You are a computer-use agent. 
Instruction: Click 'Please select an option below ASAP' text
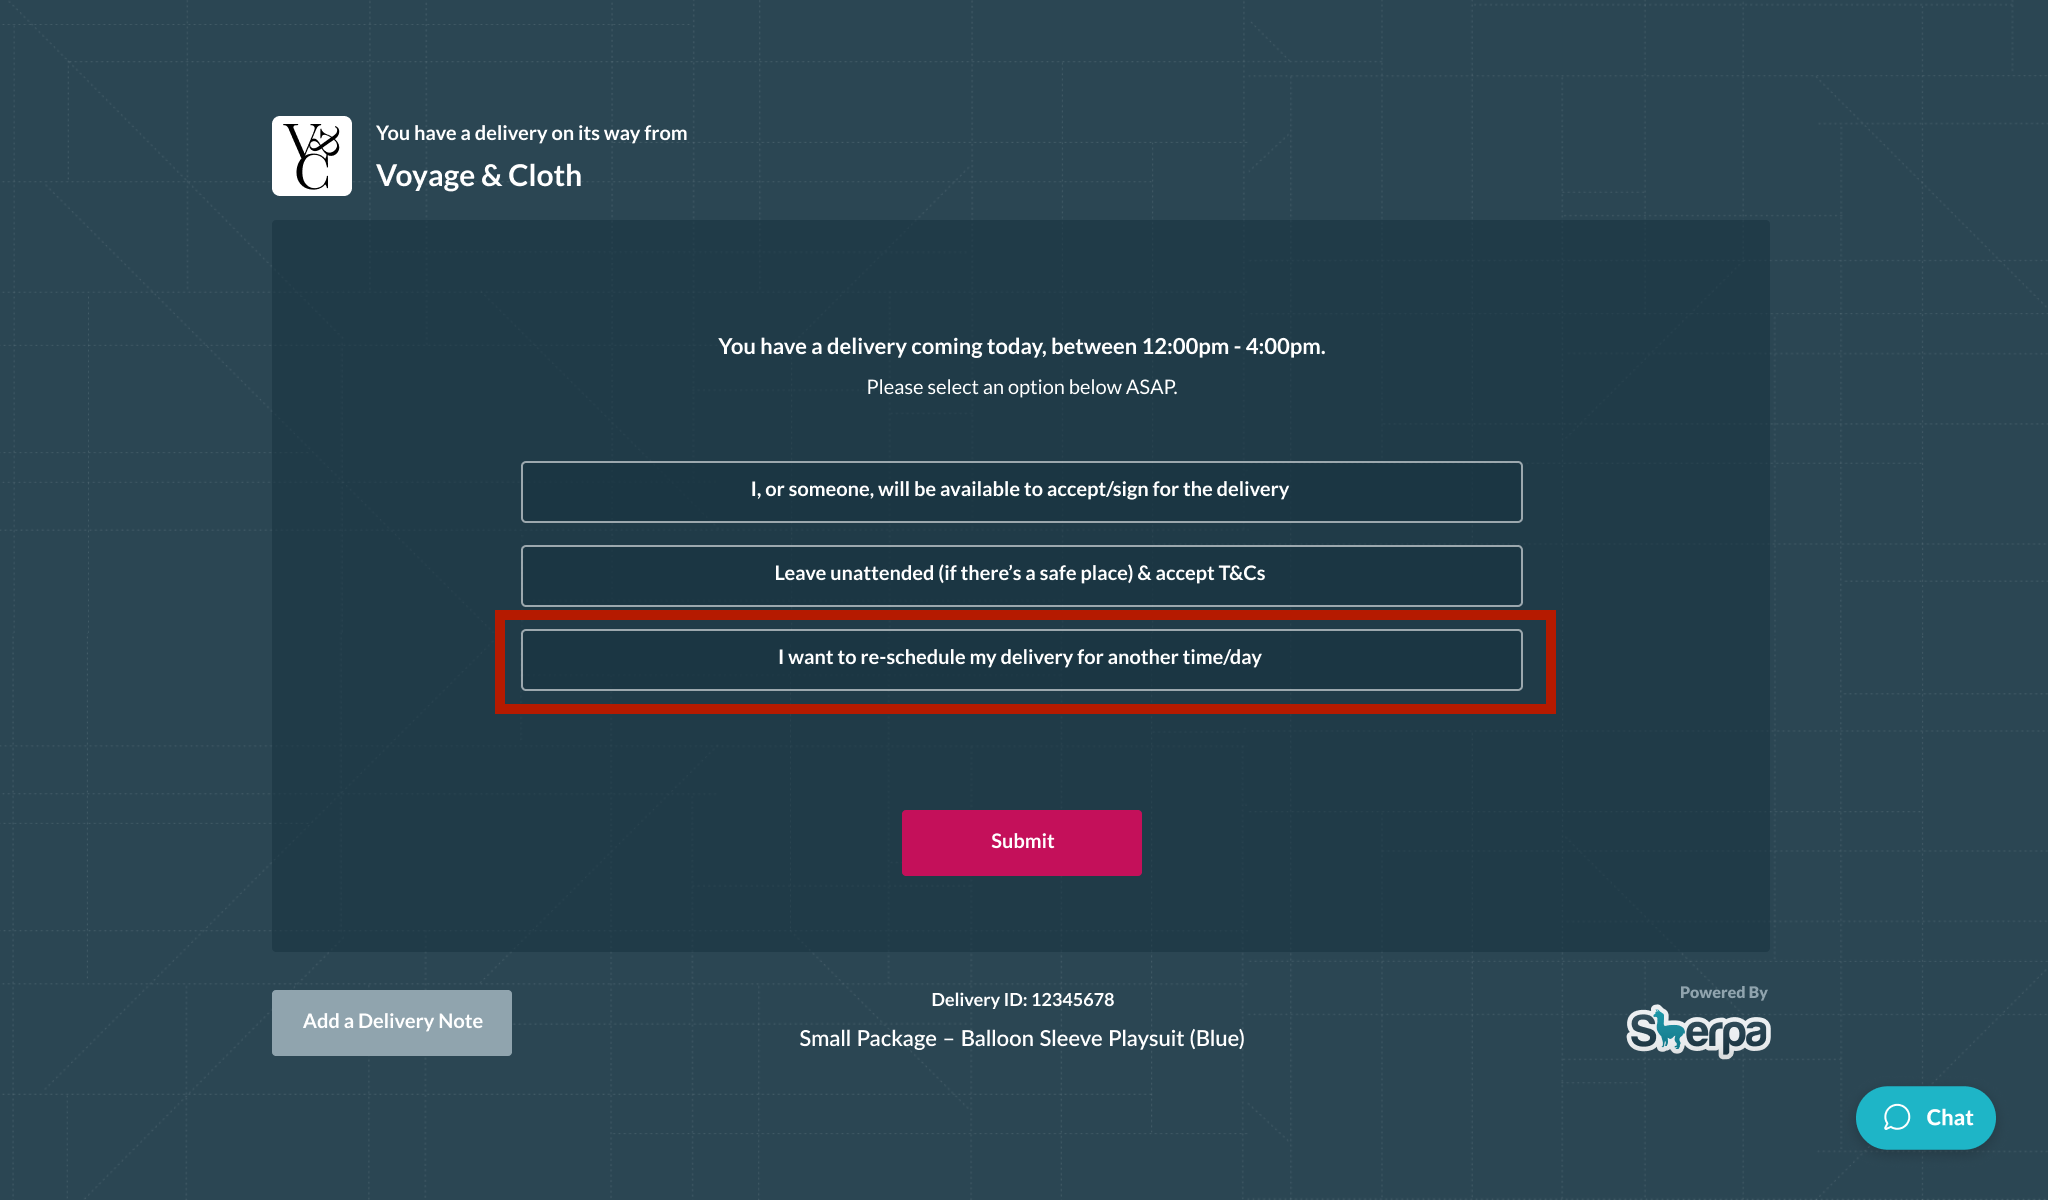click(x=1021, y=388)
